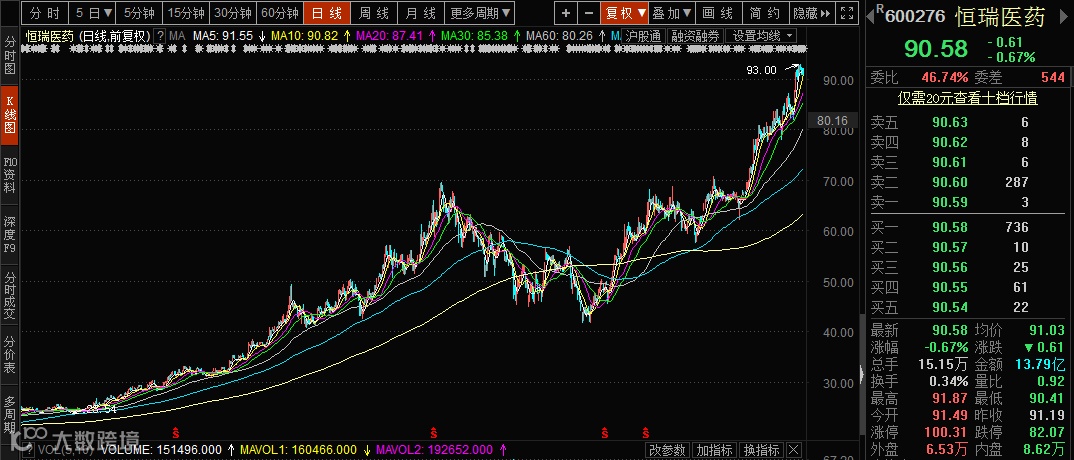Open 多周期 sidebar tab

pos(10,414)
